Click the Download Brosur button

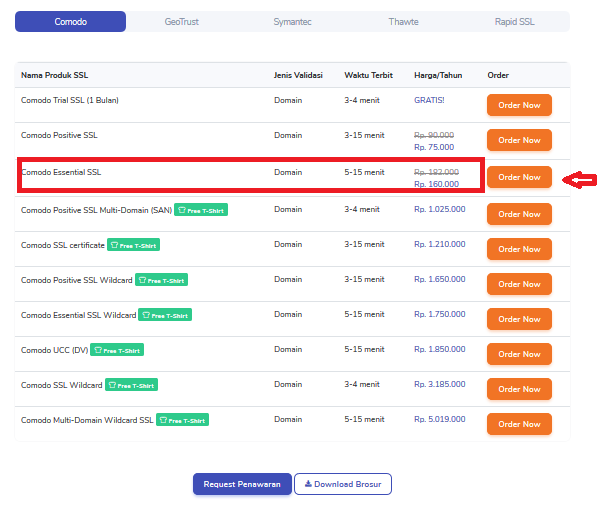coord(344,484)
